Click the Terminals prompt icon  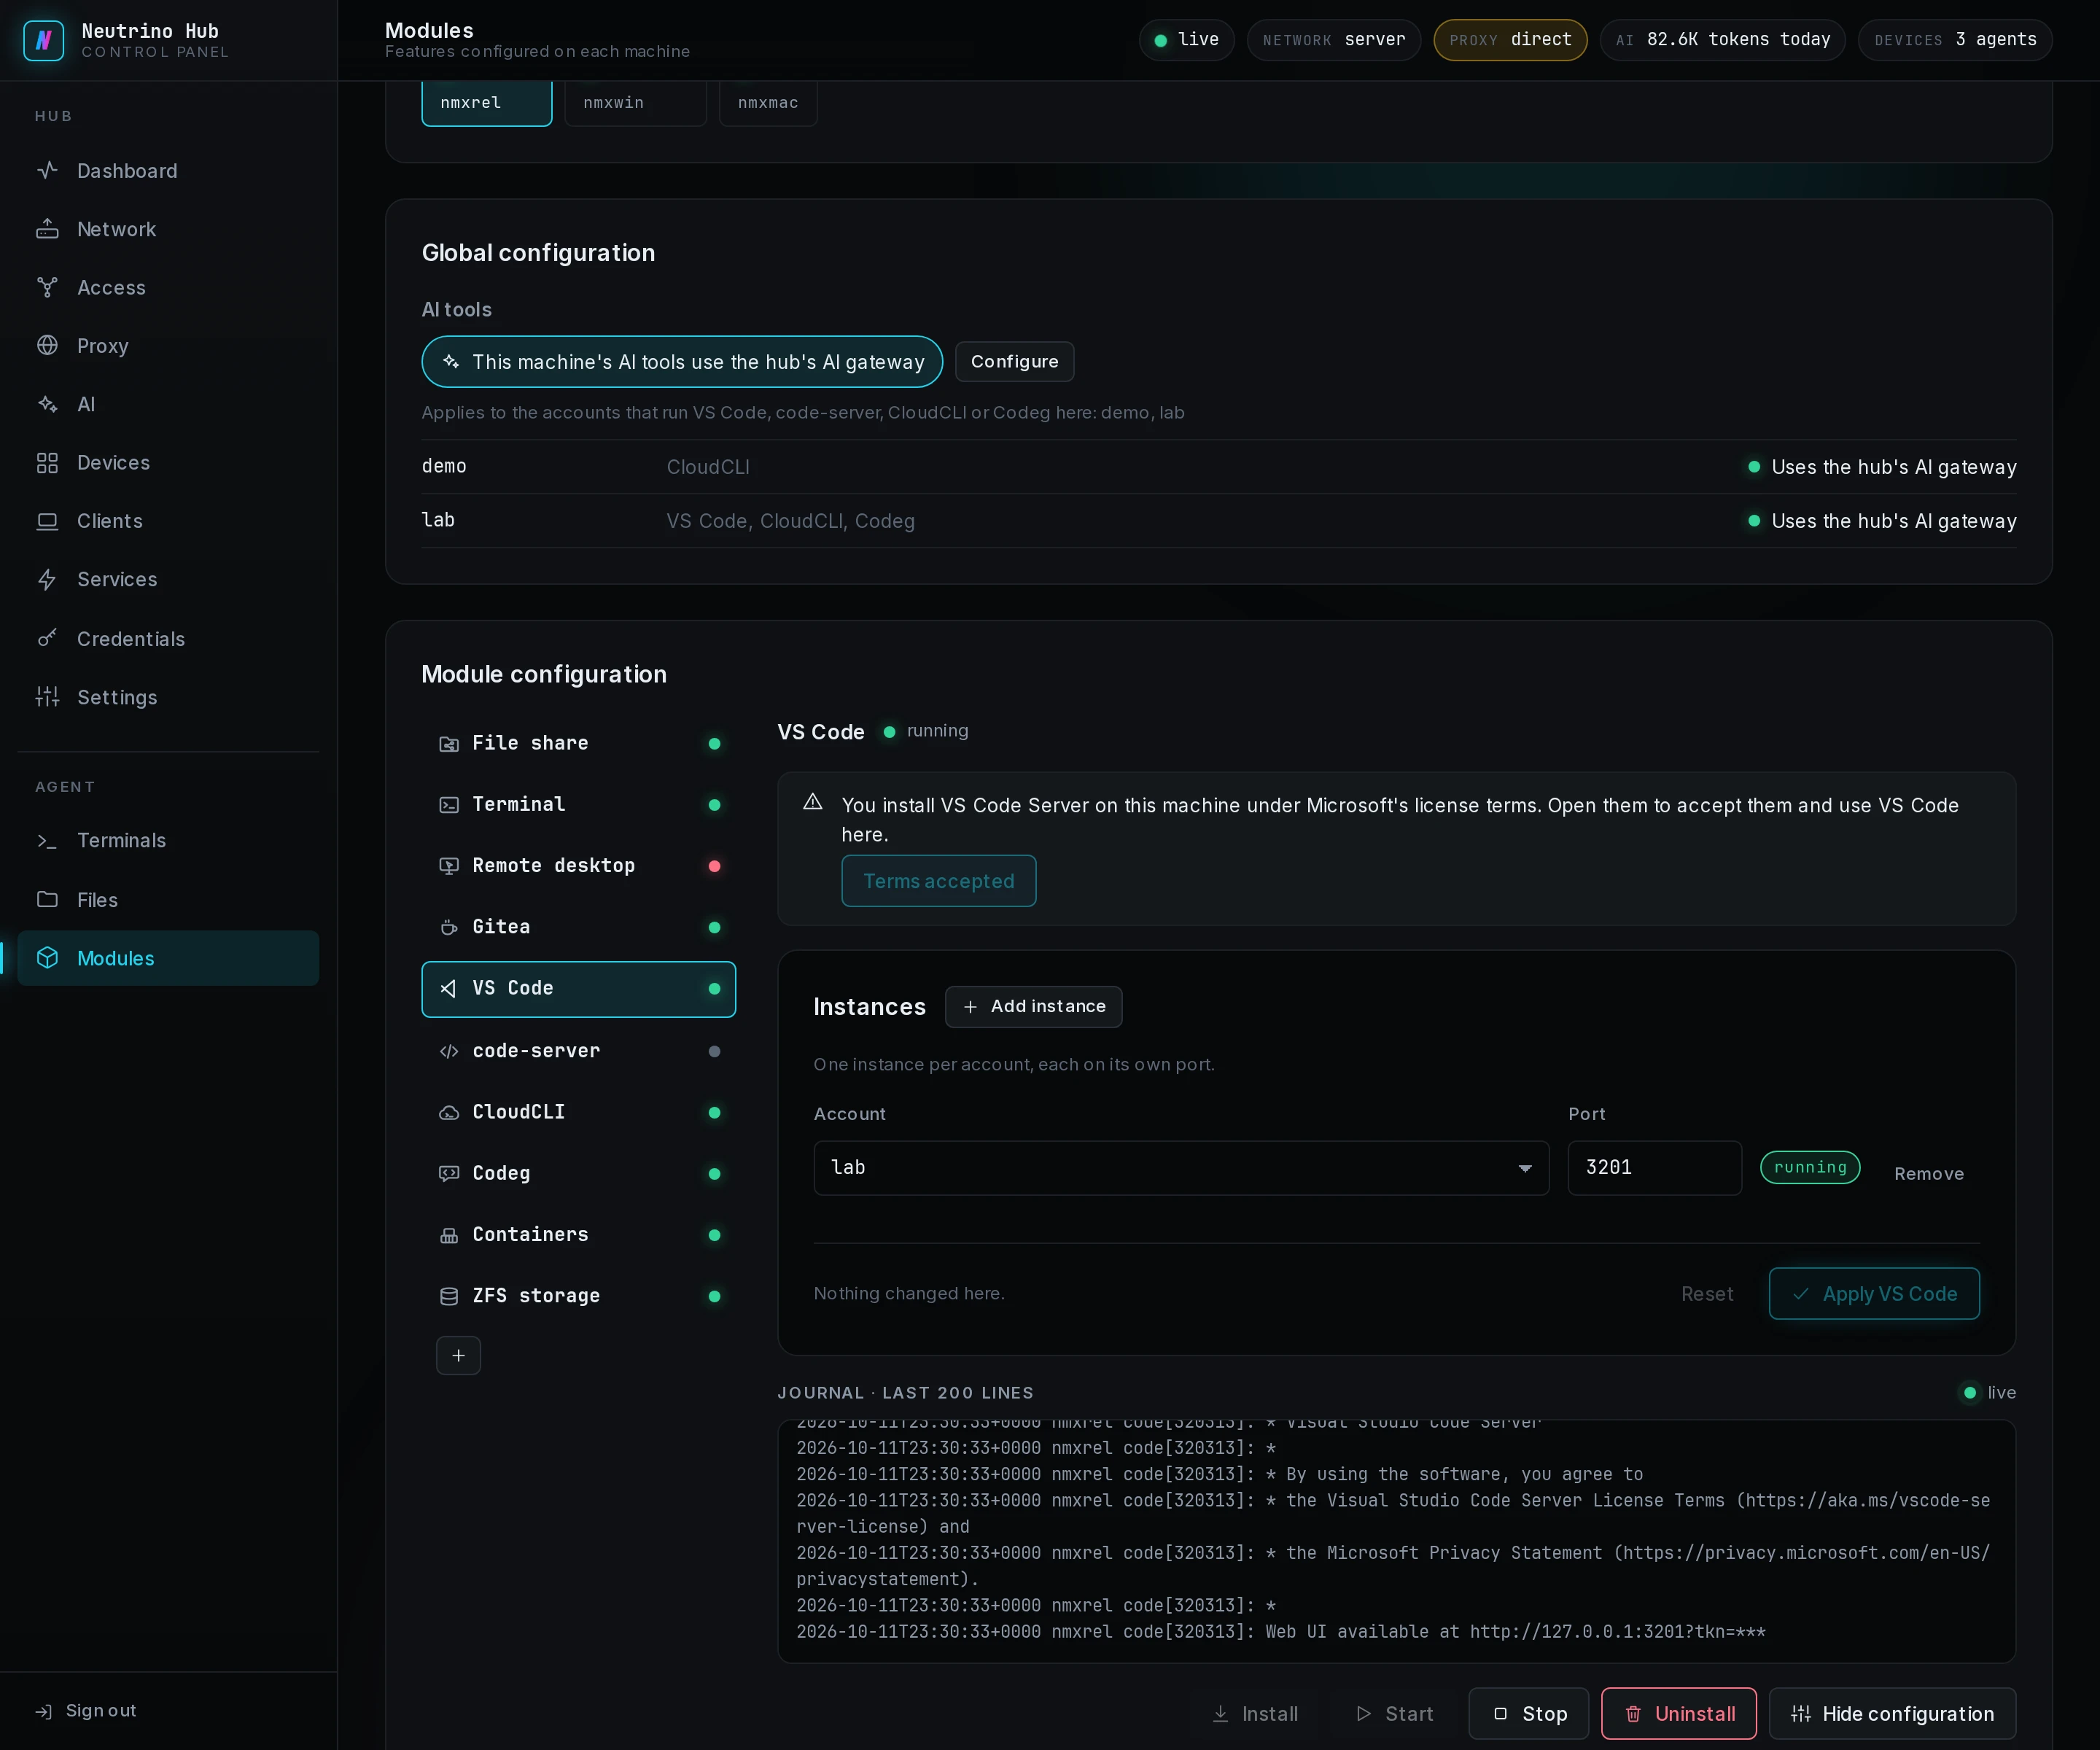click(x=47, y=841)
